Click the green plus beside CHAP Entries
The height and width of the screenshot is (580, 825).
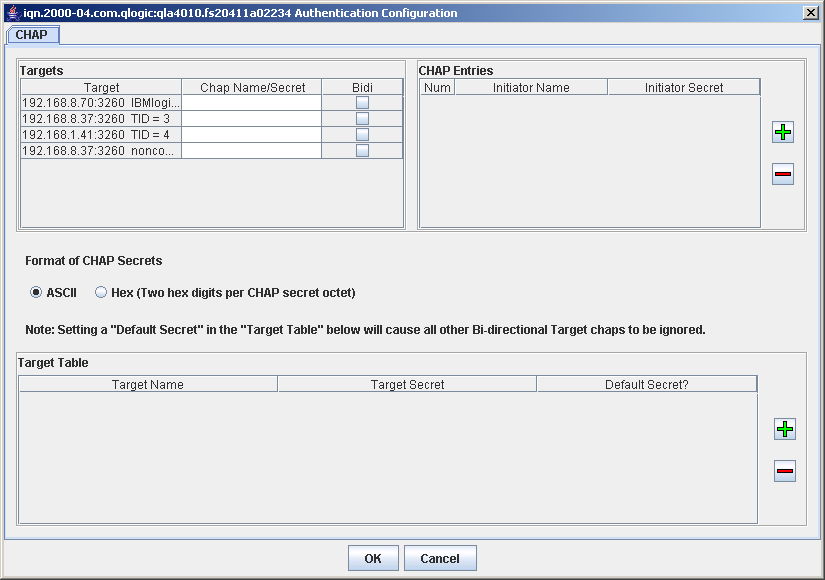pos(783,132)
